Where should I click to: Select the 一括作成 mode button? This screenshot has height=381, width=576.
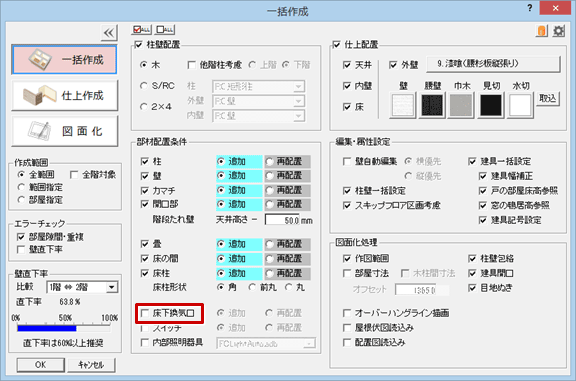(x=64, y=60)
